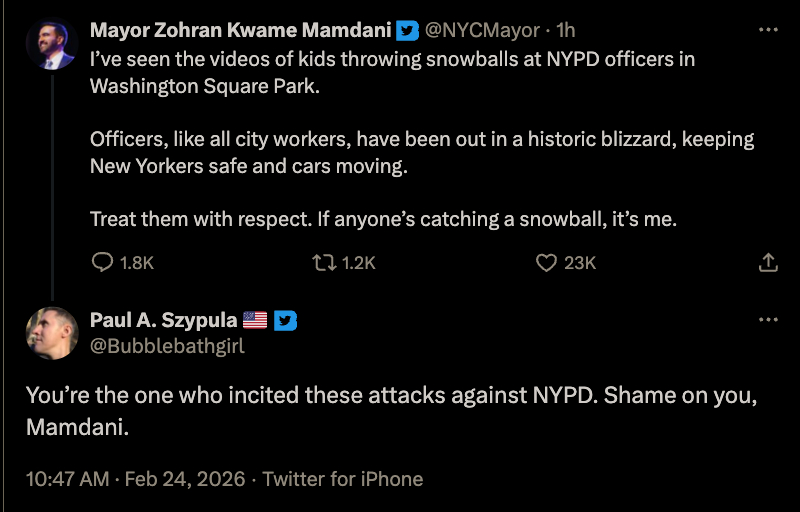Open more options on Szypula's reply
Image resolution: width=800 pixels, height=512 pixels.
(768, 320)
